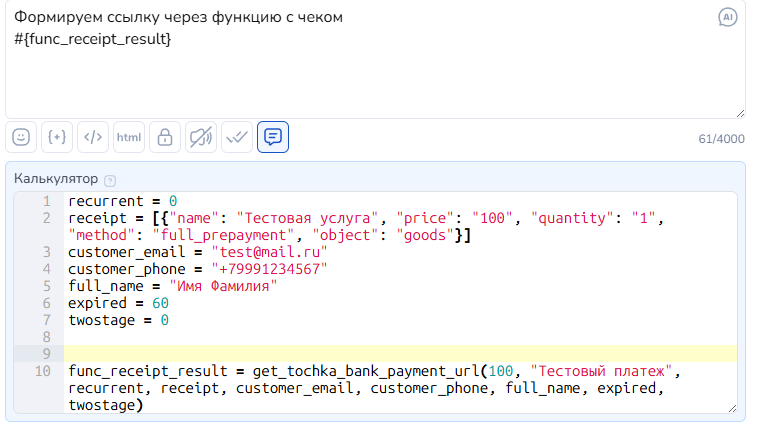Toggle html mode button
Screen dimensions: 757x428
(129, 137)
